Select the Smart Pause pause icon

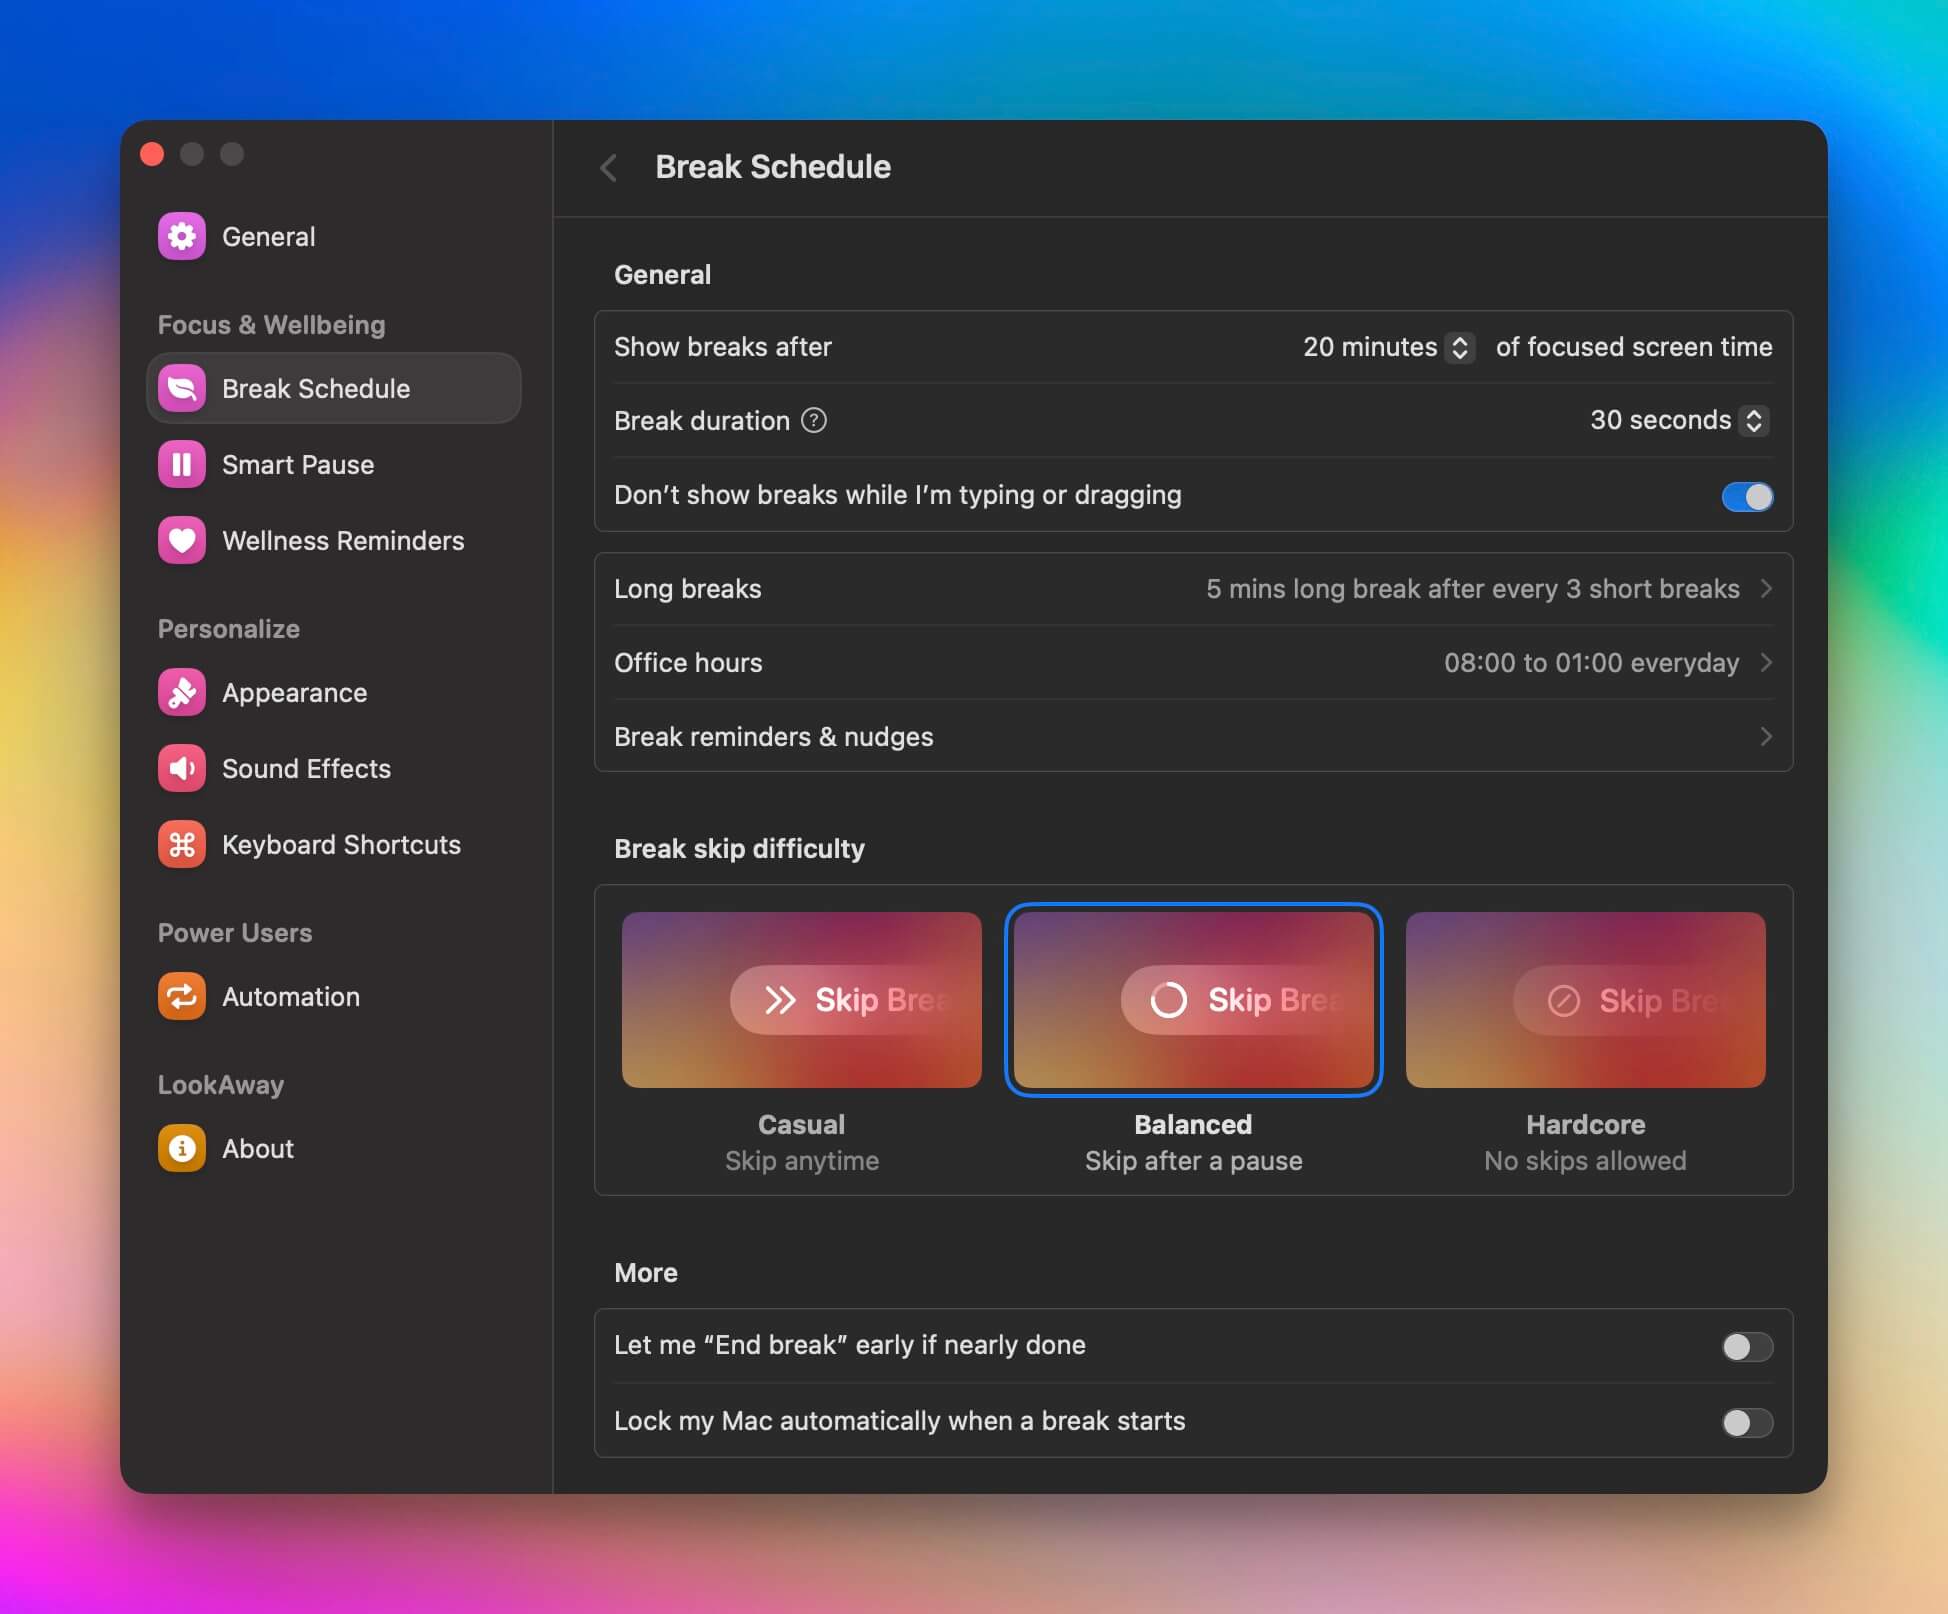181,464
